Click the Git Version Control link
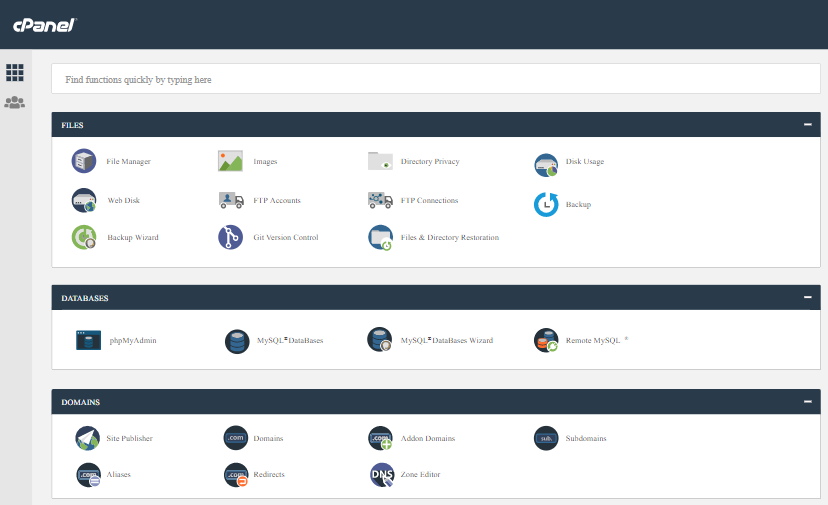 pos(286,238)
